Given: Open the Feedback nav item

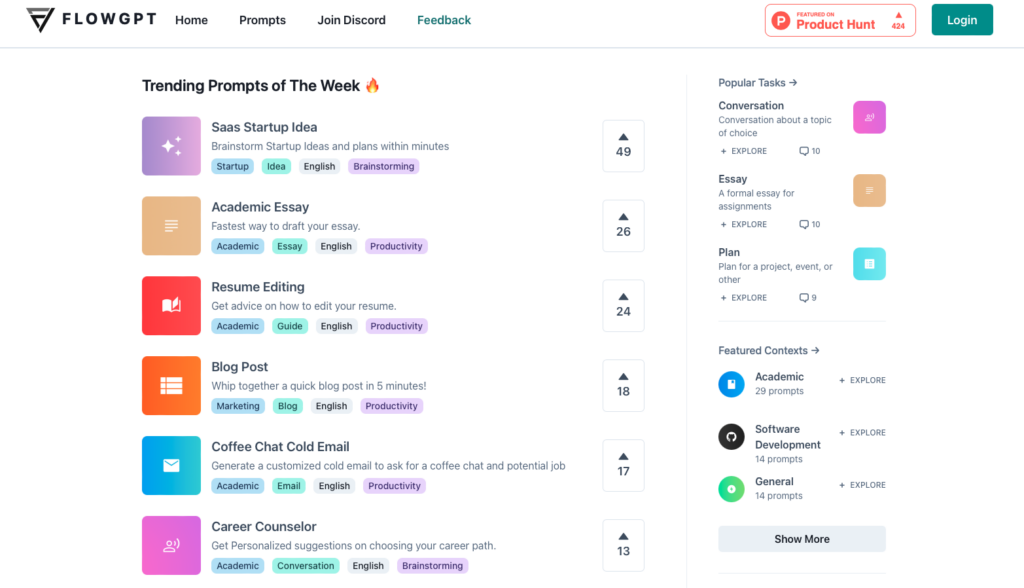Looking at the screenshot, I should click(x=444, y=20).
